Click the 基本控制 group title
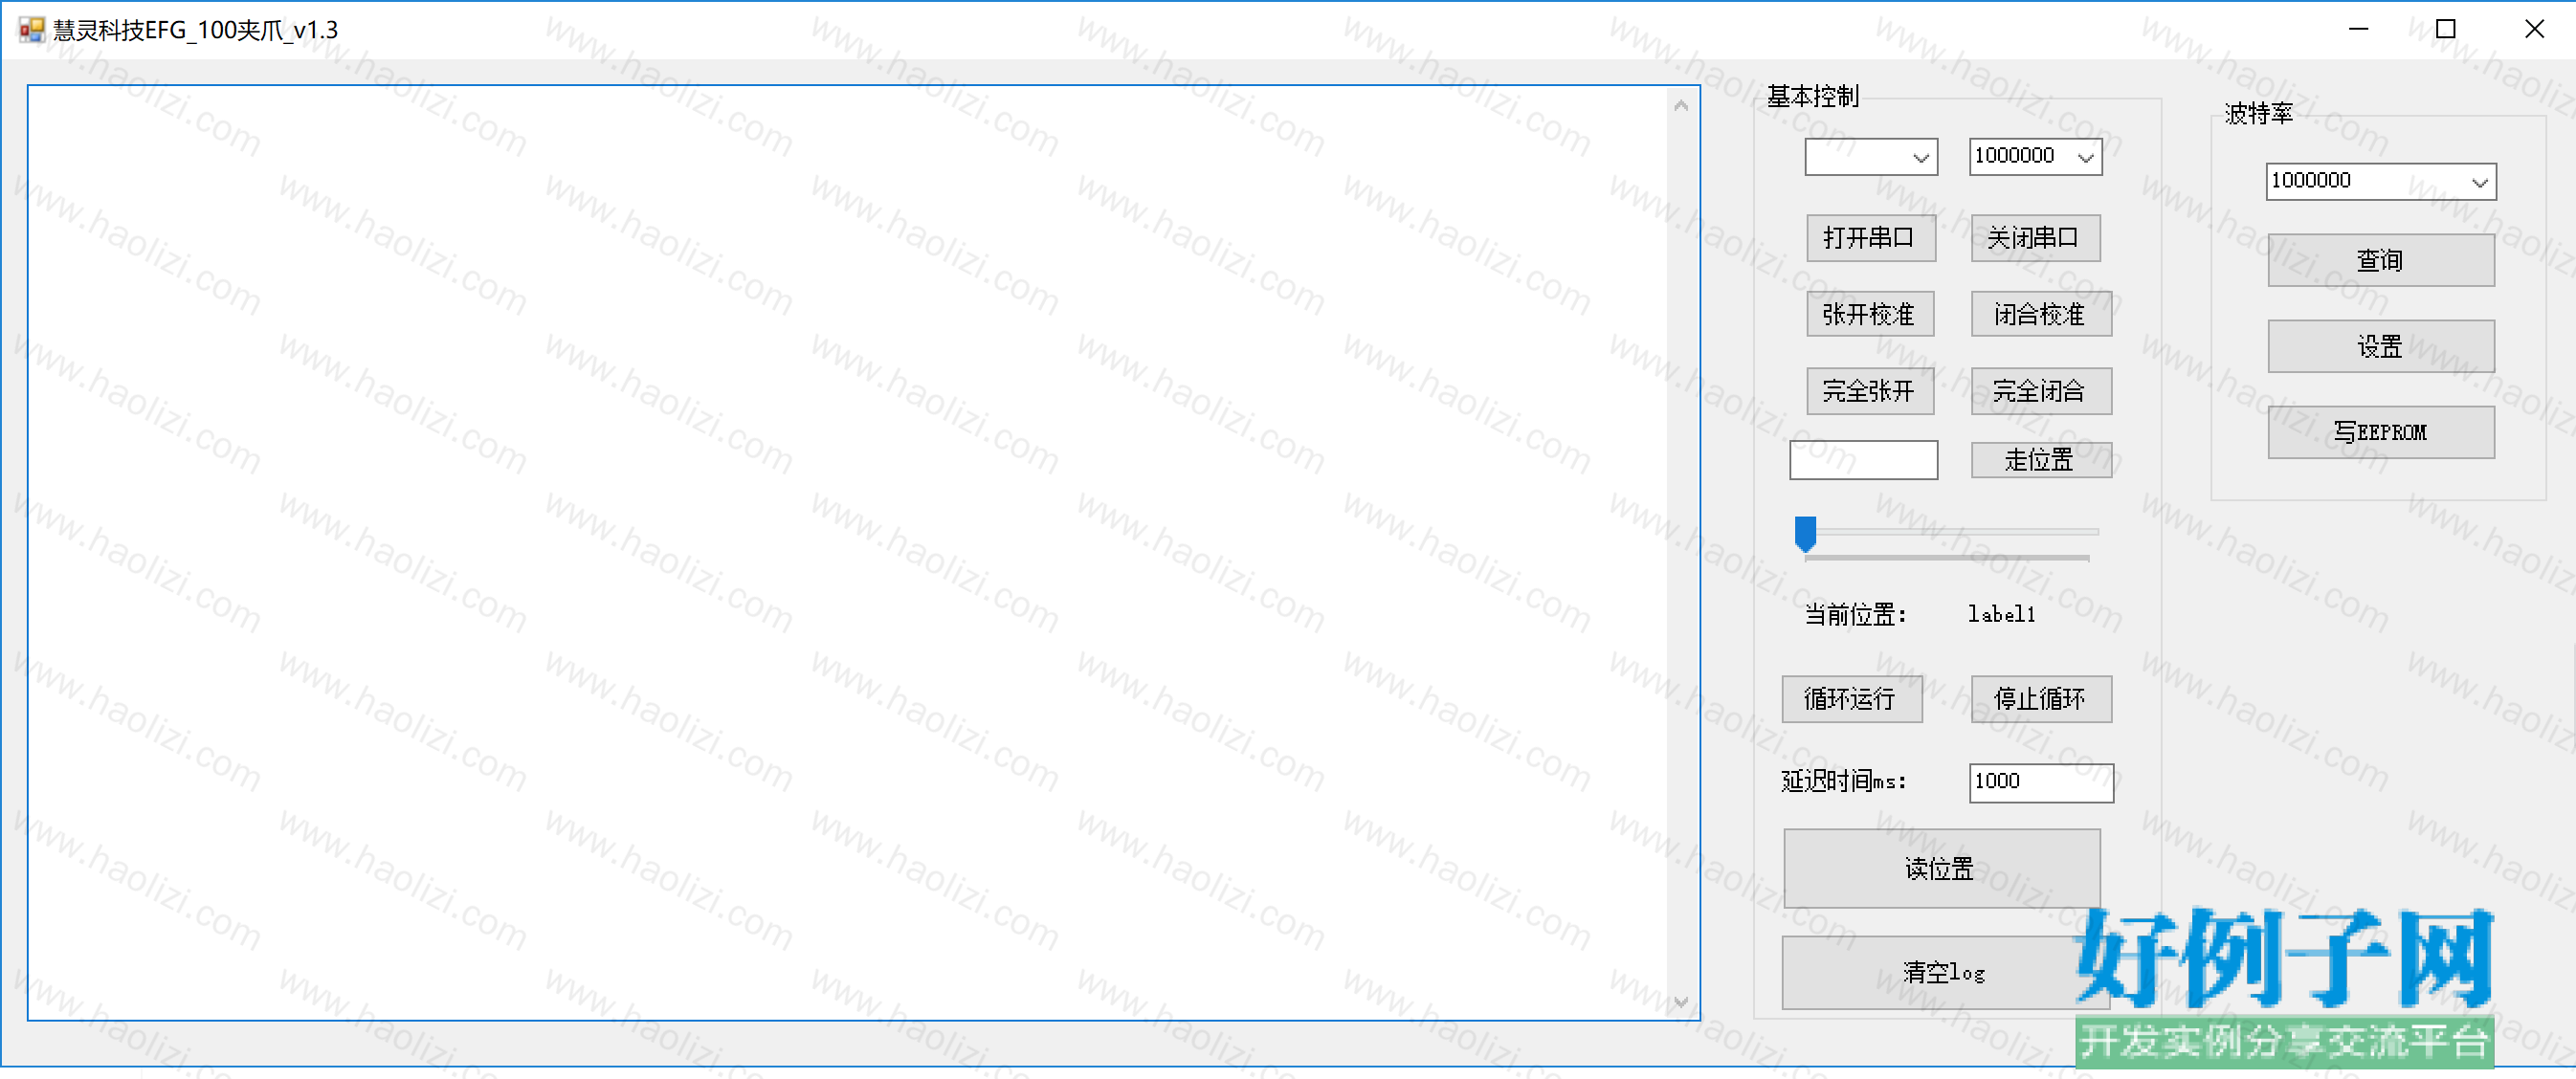2576x1079 pixels. (1812, 97)
